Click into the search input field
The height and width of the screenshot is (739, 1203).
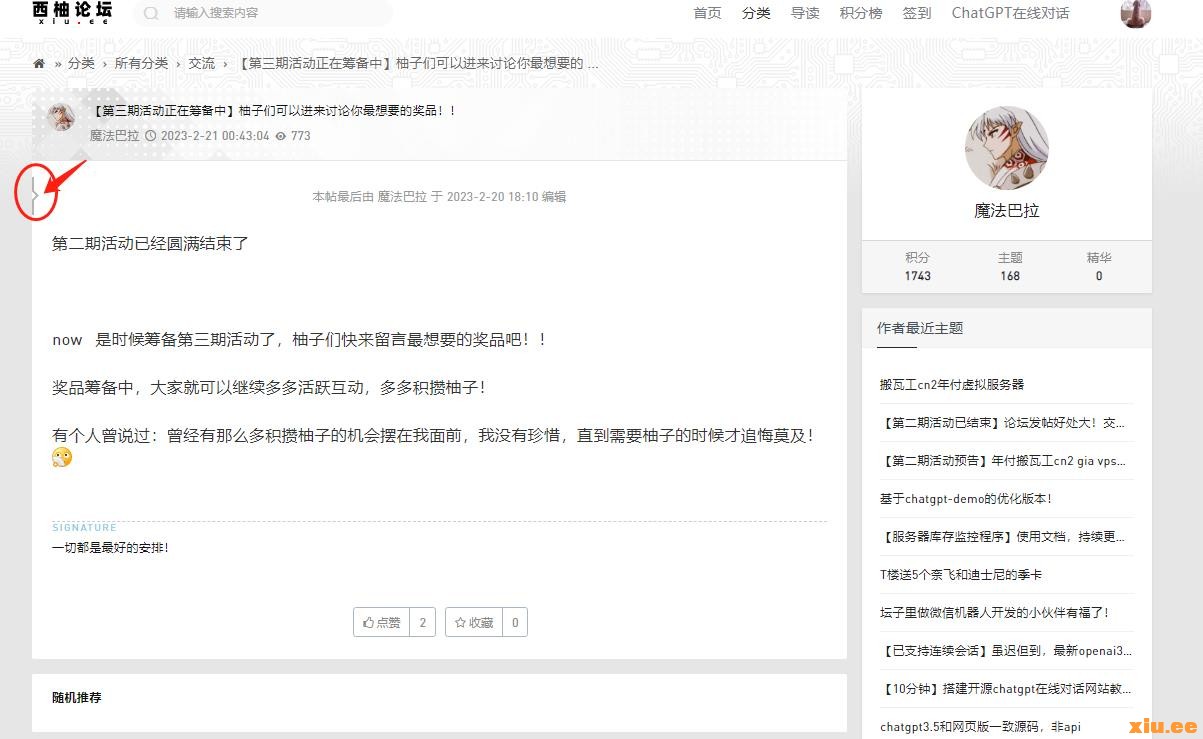click(x=270, y=13)
